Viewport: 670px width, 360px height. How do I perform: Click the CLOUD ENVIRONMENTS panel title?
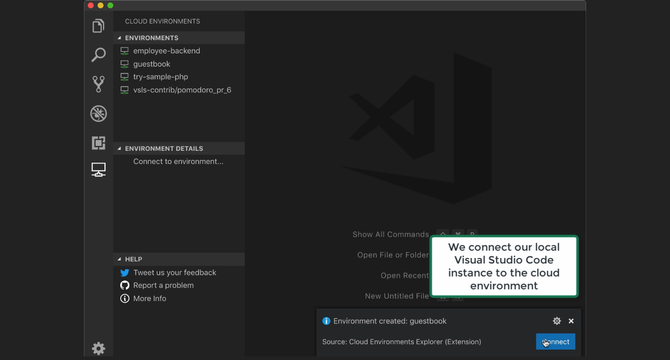coord(162,21)
